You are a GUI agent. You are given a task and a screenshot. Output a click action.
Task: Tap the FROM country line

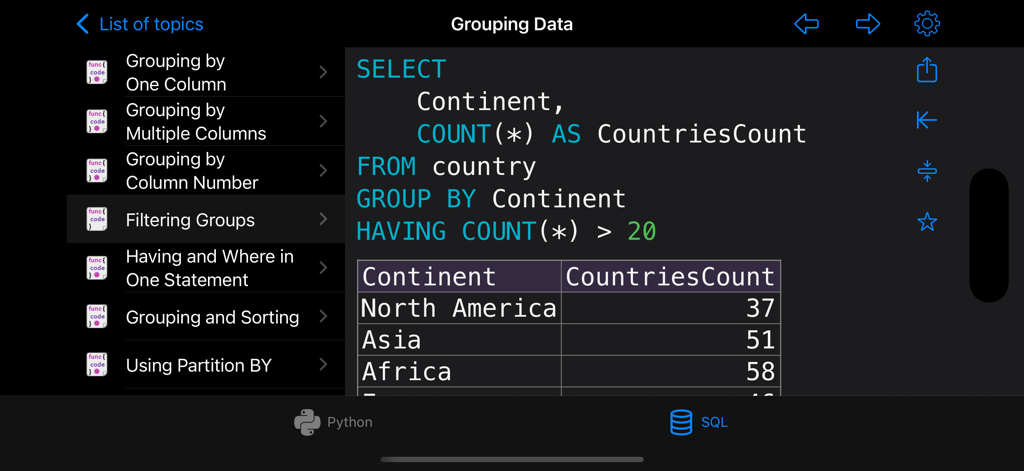pyautogui.click(x=446, y=167)
